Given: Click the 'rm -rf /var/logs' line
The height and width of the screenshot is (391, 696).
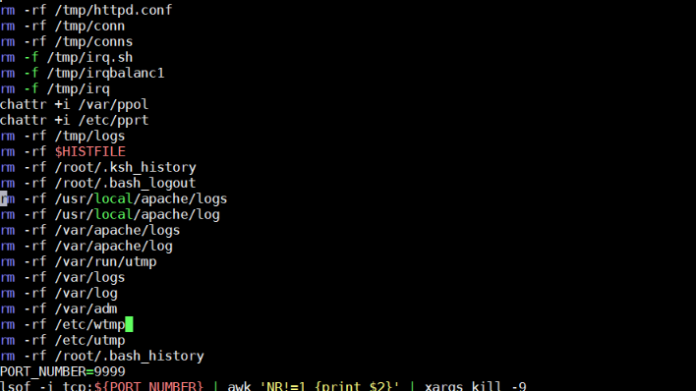Looking at the screenshot, I should 63,278.
